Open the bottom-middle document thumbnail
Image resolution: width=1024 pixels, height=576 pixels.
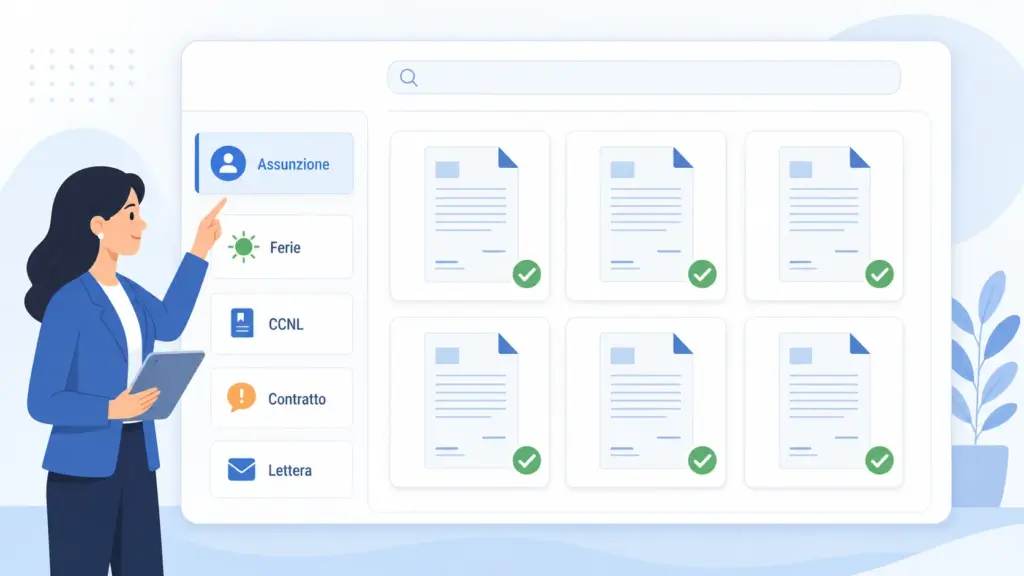(x=646, y=402)
